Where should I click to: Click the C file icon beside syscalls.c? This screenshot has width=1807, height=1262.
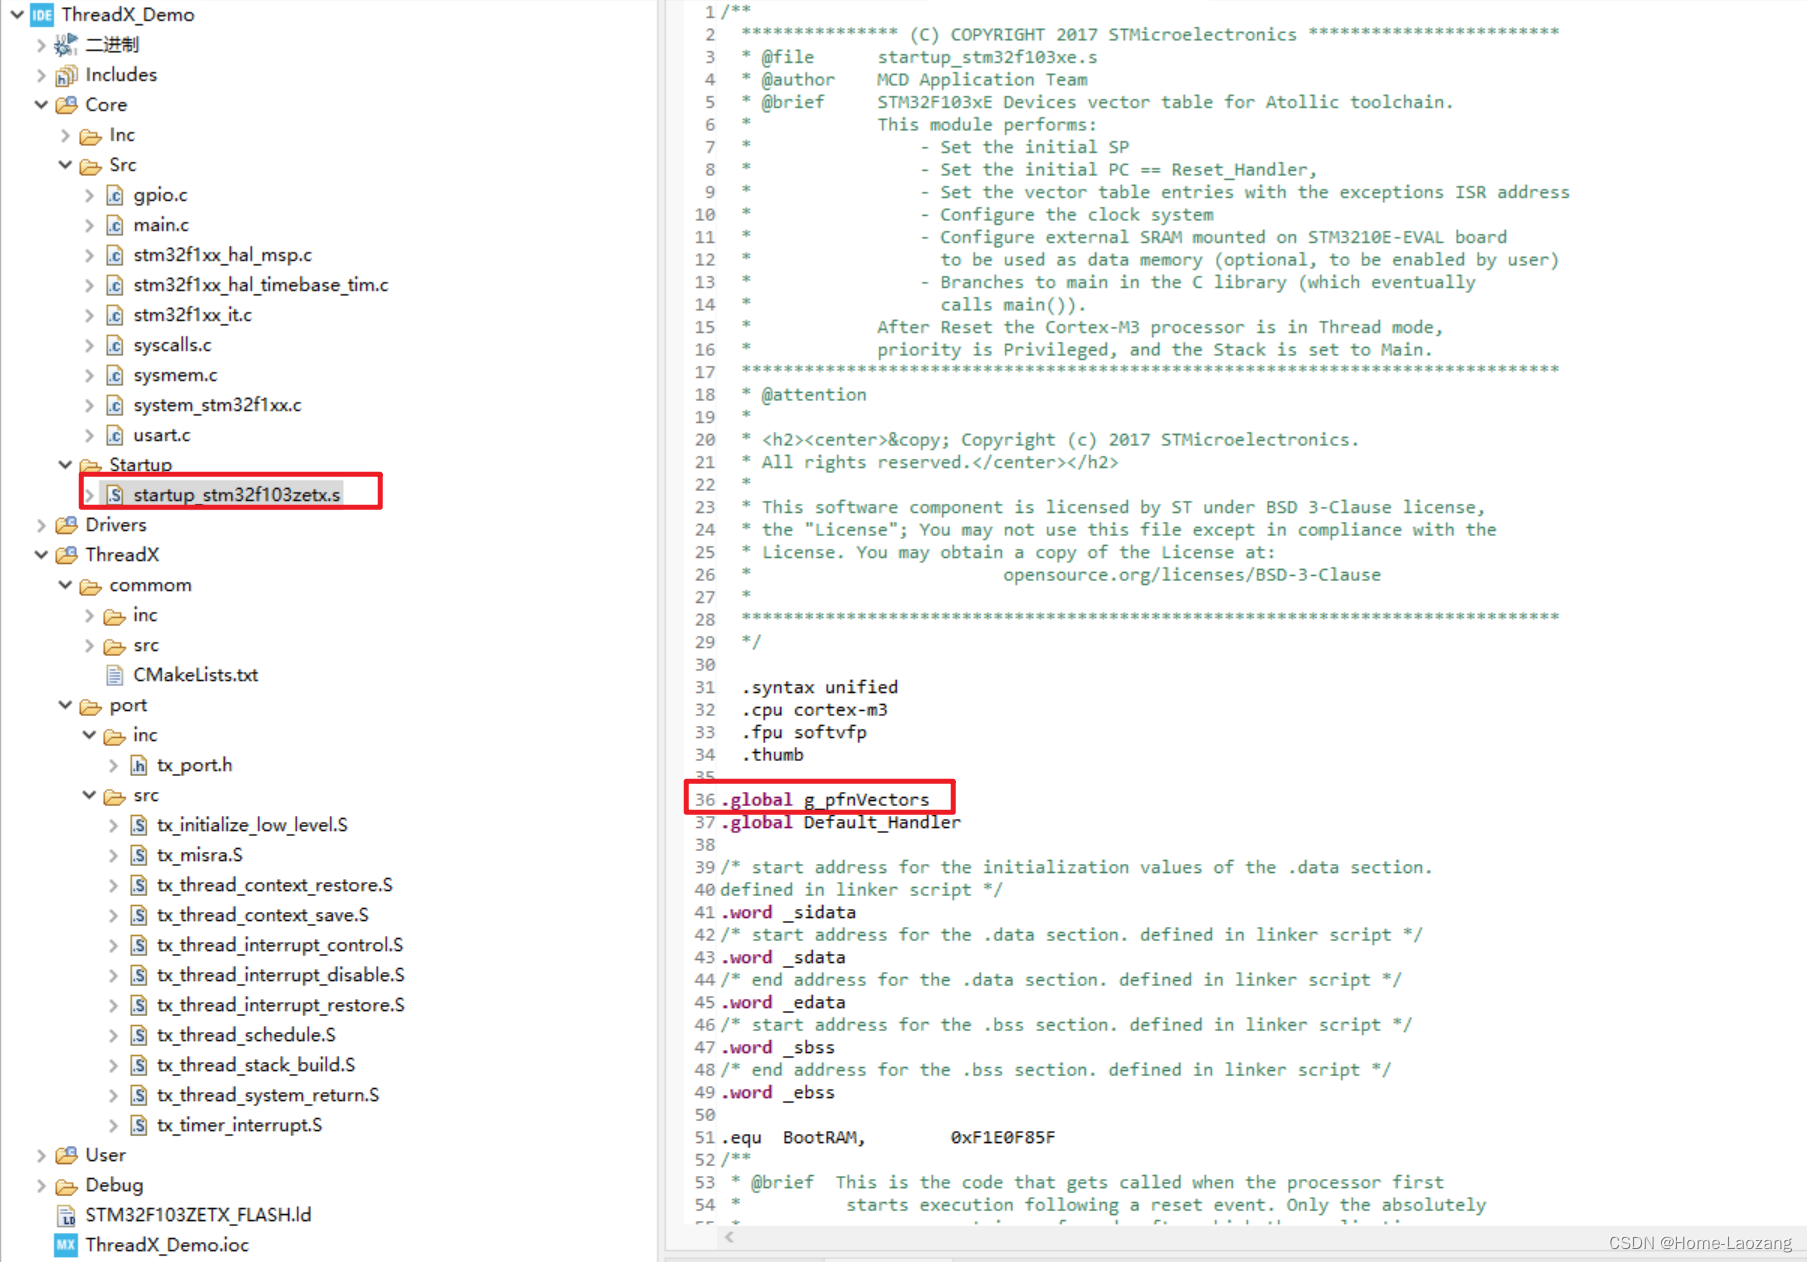coord(114,345)
